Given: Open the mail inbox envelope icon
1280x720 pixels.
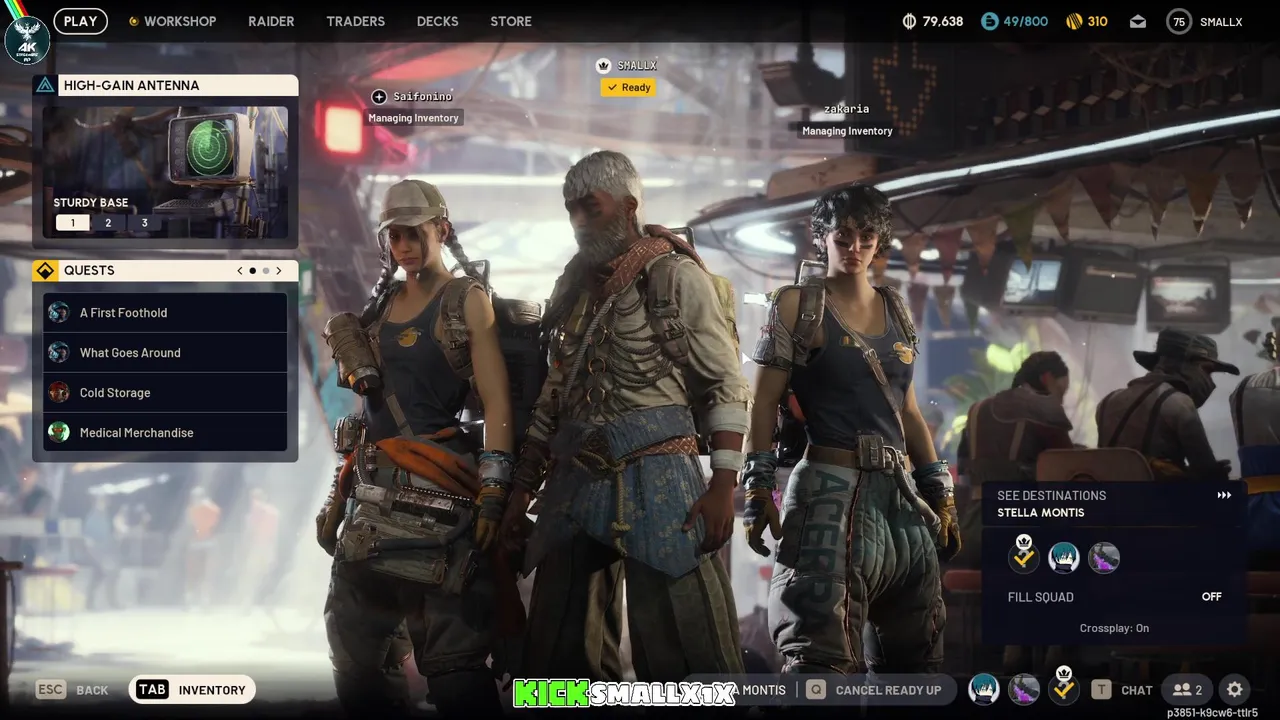Looking at the screenshot, I should (1138, 21).
